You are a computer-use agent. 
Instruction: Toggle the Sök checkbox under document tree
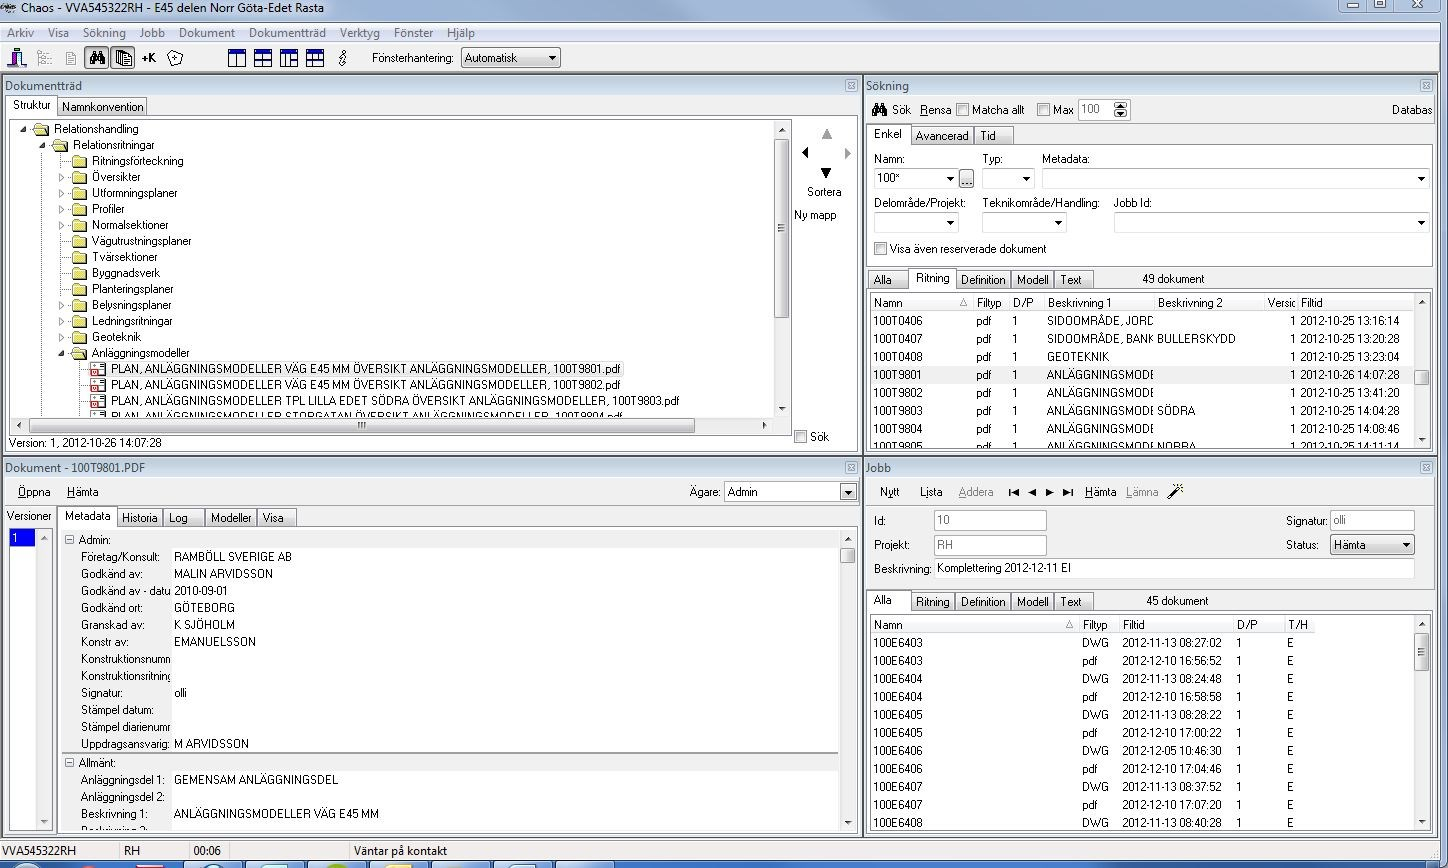click(800, 437)
